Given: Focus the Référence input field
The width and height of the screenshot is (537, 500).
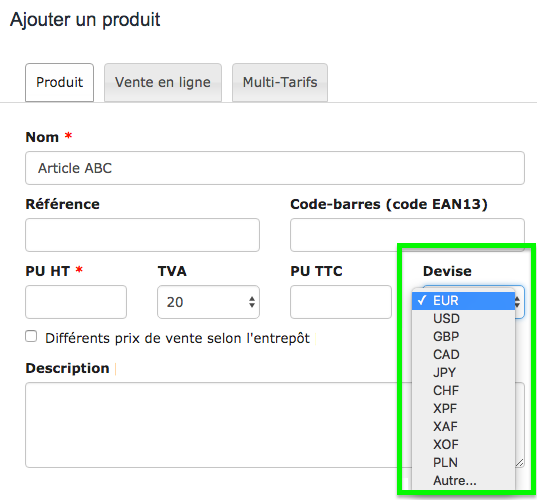Looking at the screenshot, I should [x=142, y=235].
